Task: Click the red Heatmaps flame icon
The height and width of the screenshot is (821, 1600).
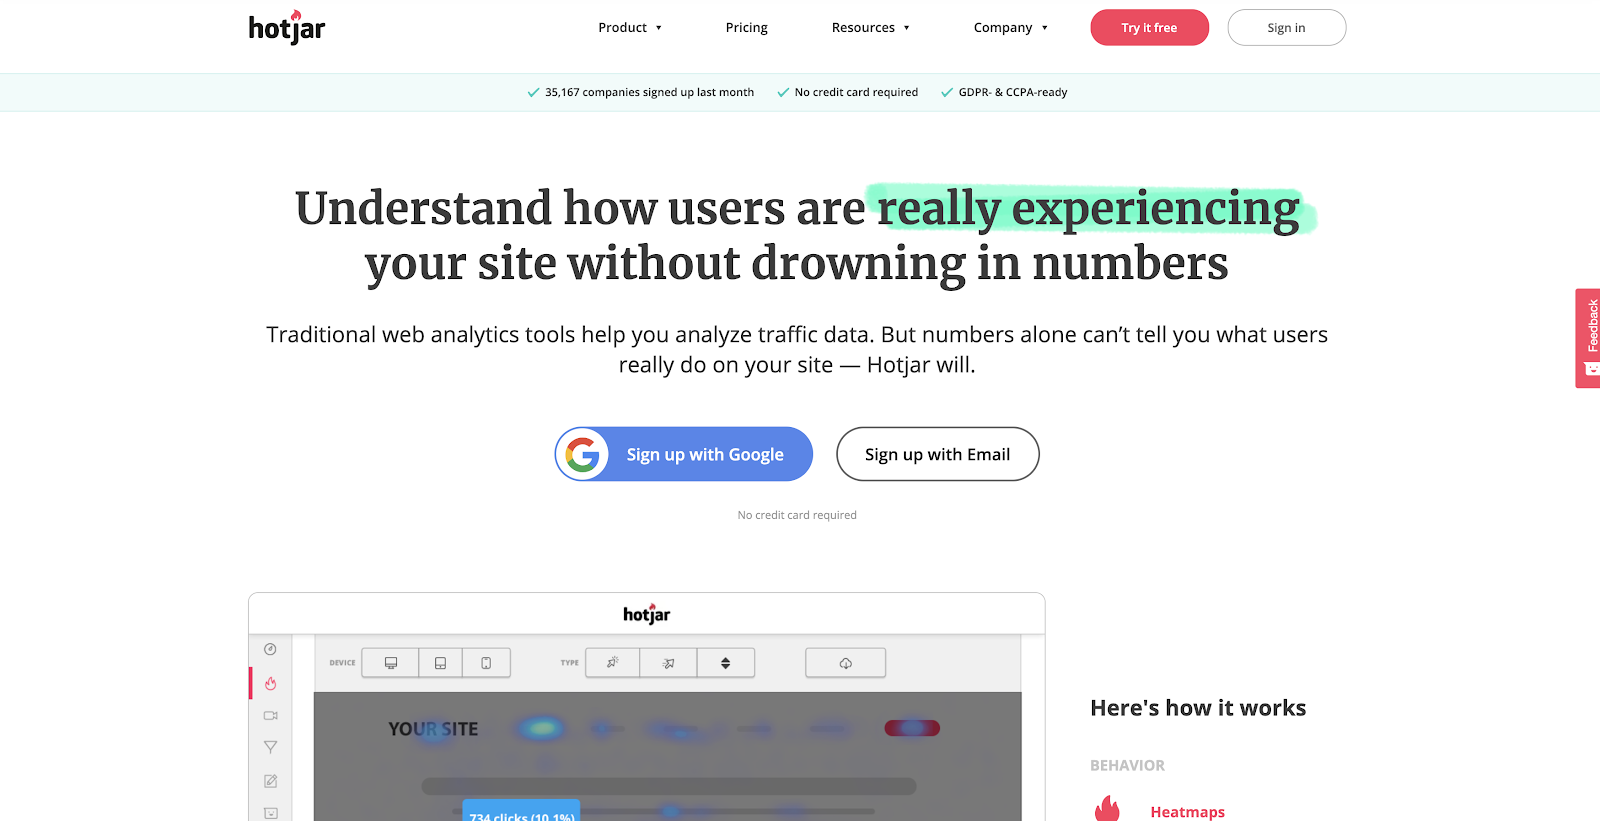Action: coord(1107,809)
